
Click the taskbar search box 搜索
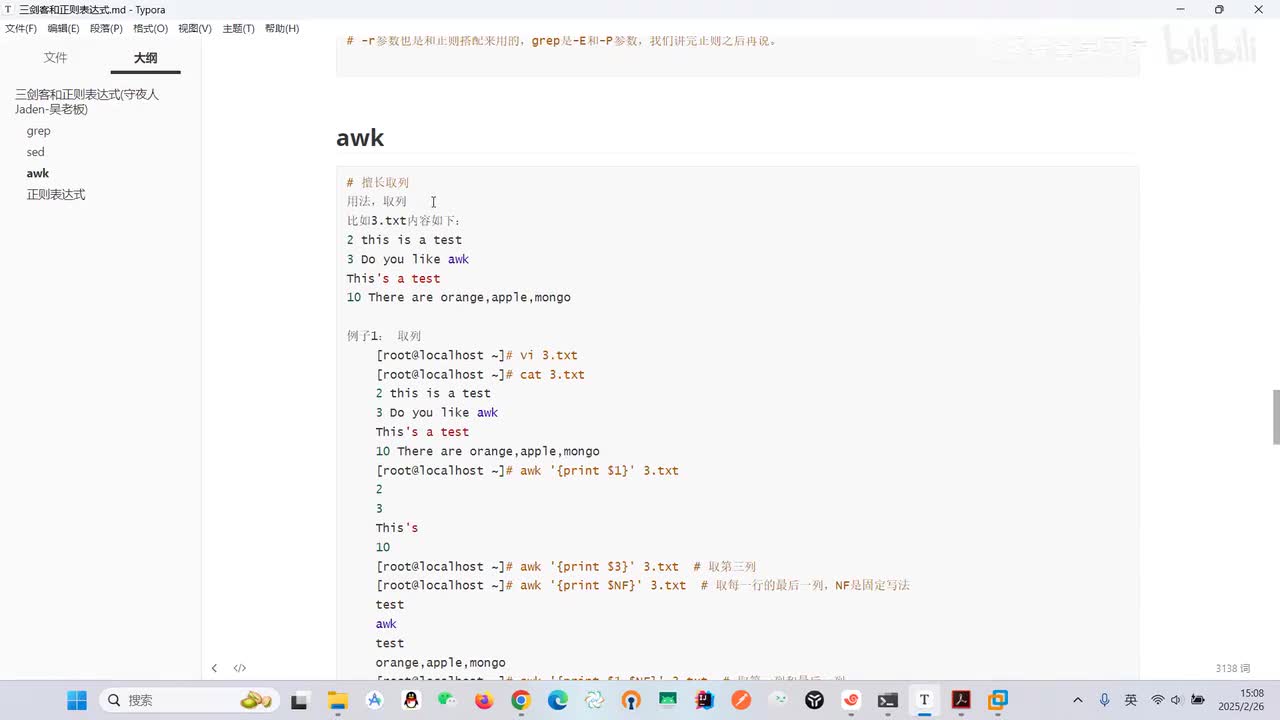[188, 700]
